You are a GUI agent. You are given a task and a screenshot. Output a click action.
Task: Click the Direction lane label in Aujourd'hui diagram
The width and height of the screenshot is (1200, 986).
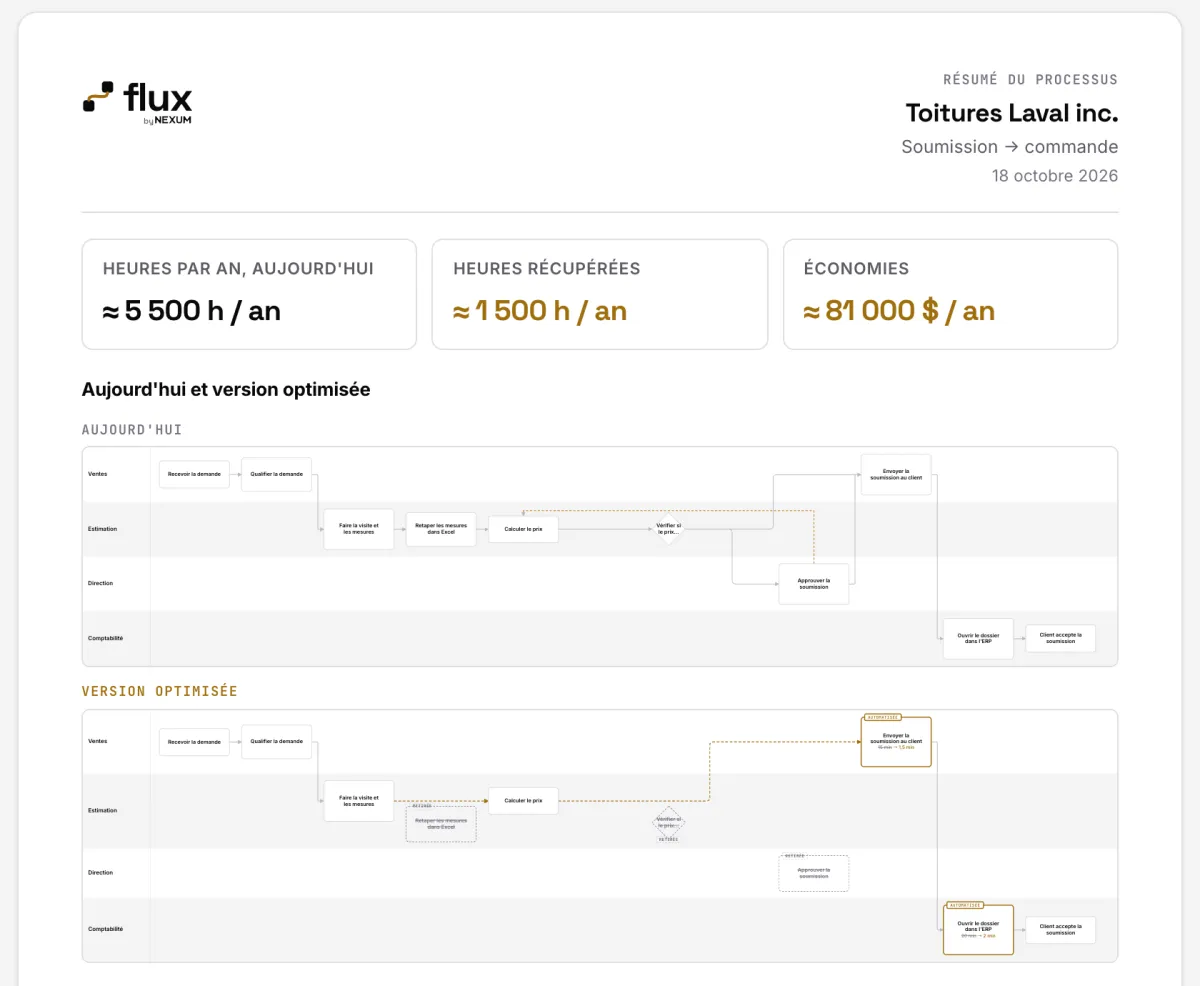click(x=100, y=583)
